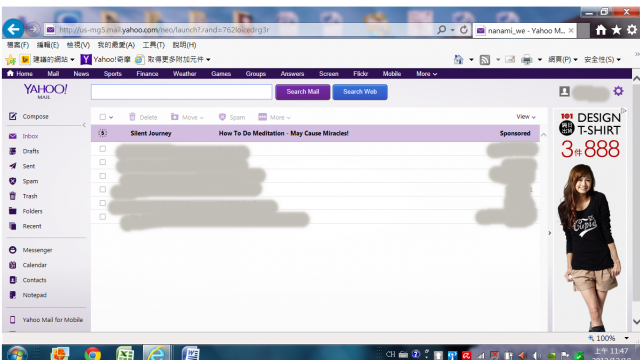Click the Messenger smiley icon

13,250
